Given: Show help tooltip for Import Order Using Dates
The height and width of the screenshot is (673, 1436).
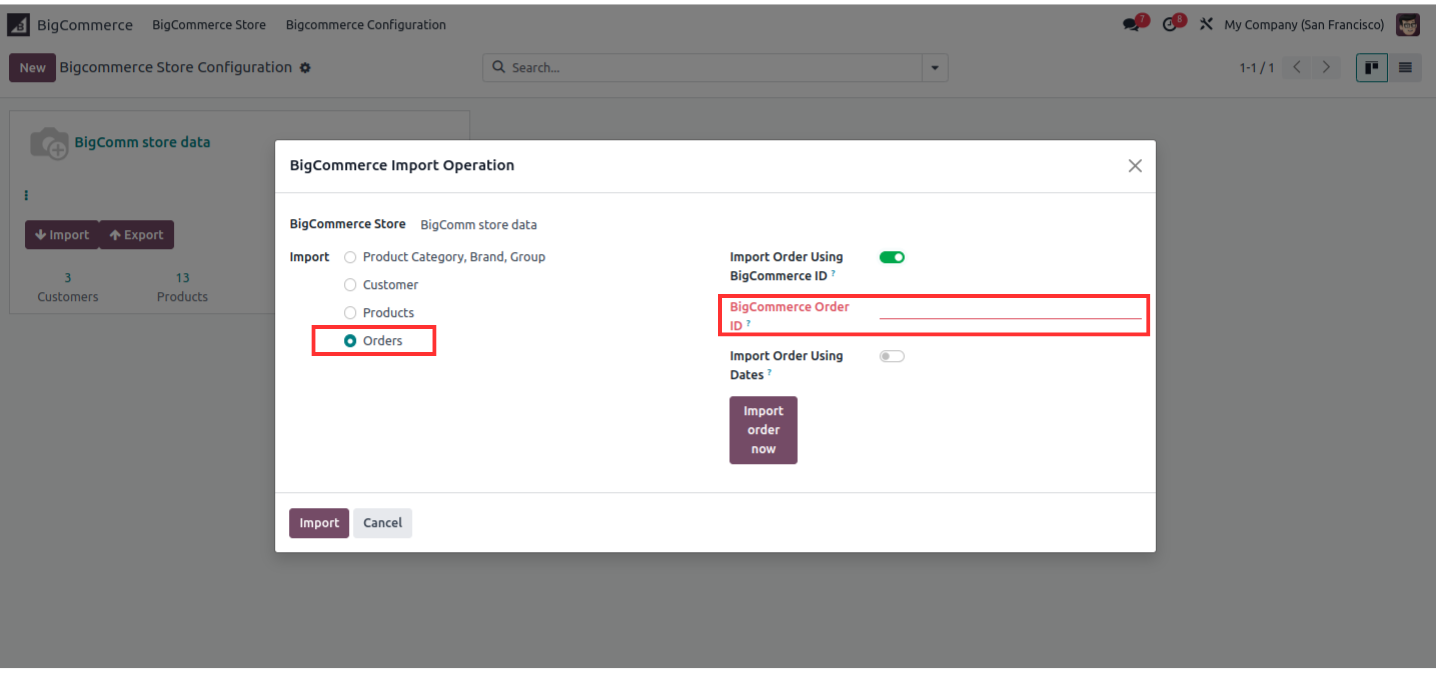Looking at the screenshot, I should pyautogui.click(x=769, y=372).
